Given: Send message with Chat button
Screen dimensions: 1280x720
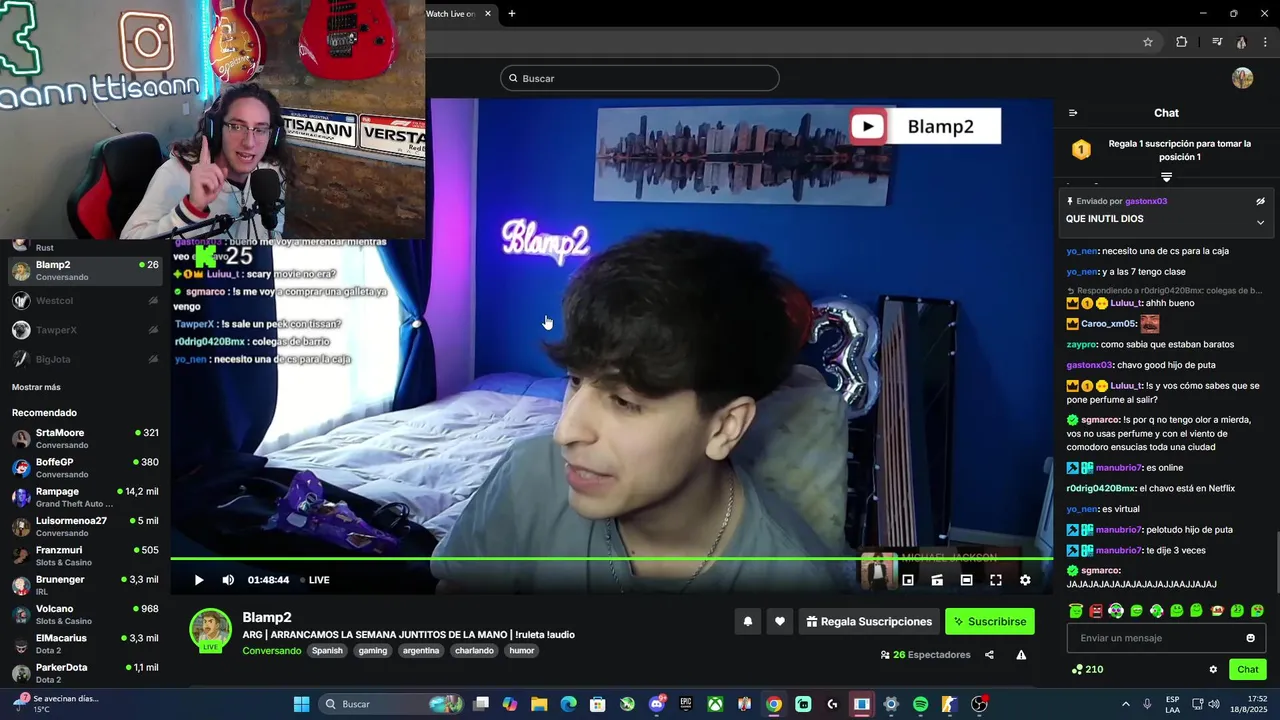Looking at the screenshot, I should pyautogui.click(x=1248, y=669).
